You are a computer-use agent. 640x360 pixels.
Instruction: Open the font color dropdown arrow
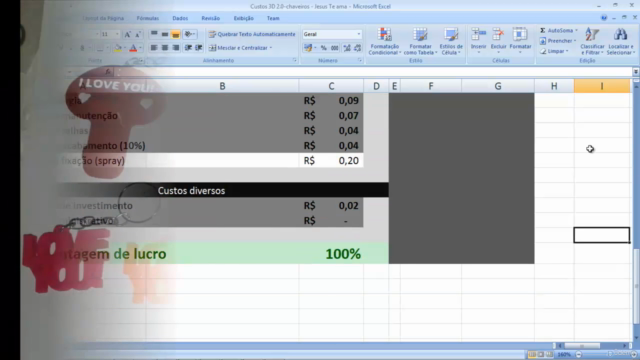coord(140,48)
